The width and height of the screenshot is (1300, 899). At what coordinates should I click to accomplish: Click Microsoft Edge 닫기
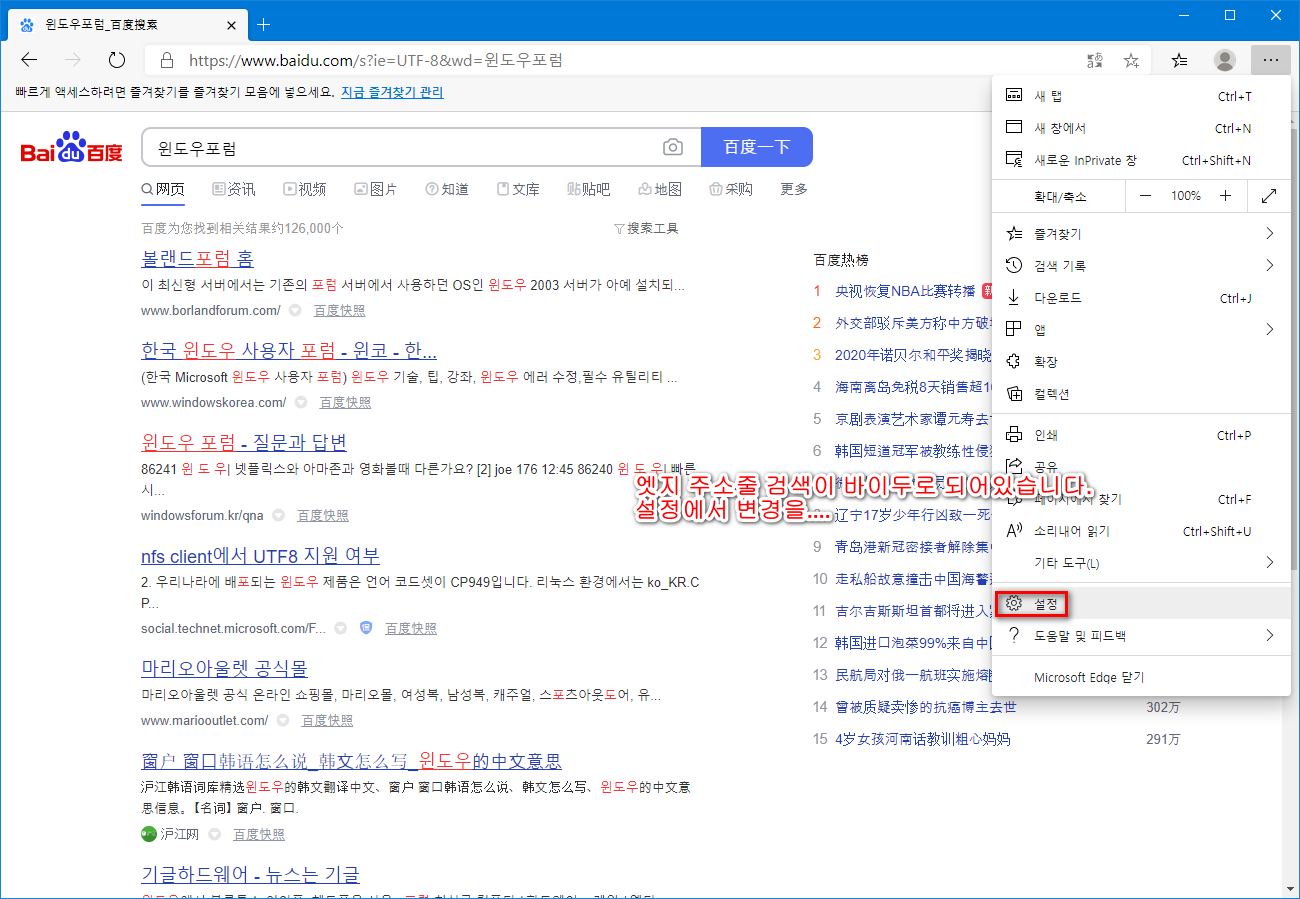pos(1141,677)
